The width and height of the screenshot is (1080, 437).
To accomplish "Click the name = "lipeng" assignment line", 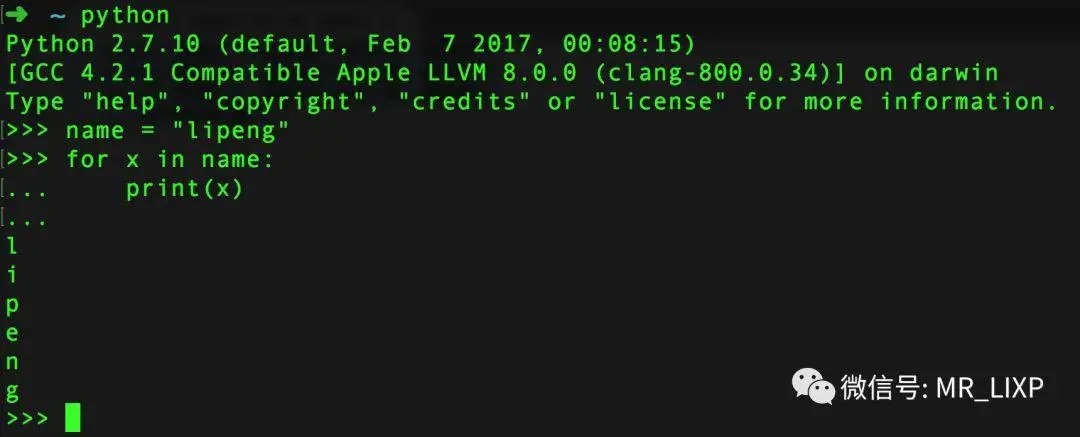I will (x=177, y=131).
